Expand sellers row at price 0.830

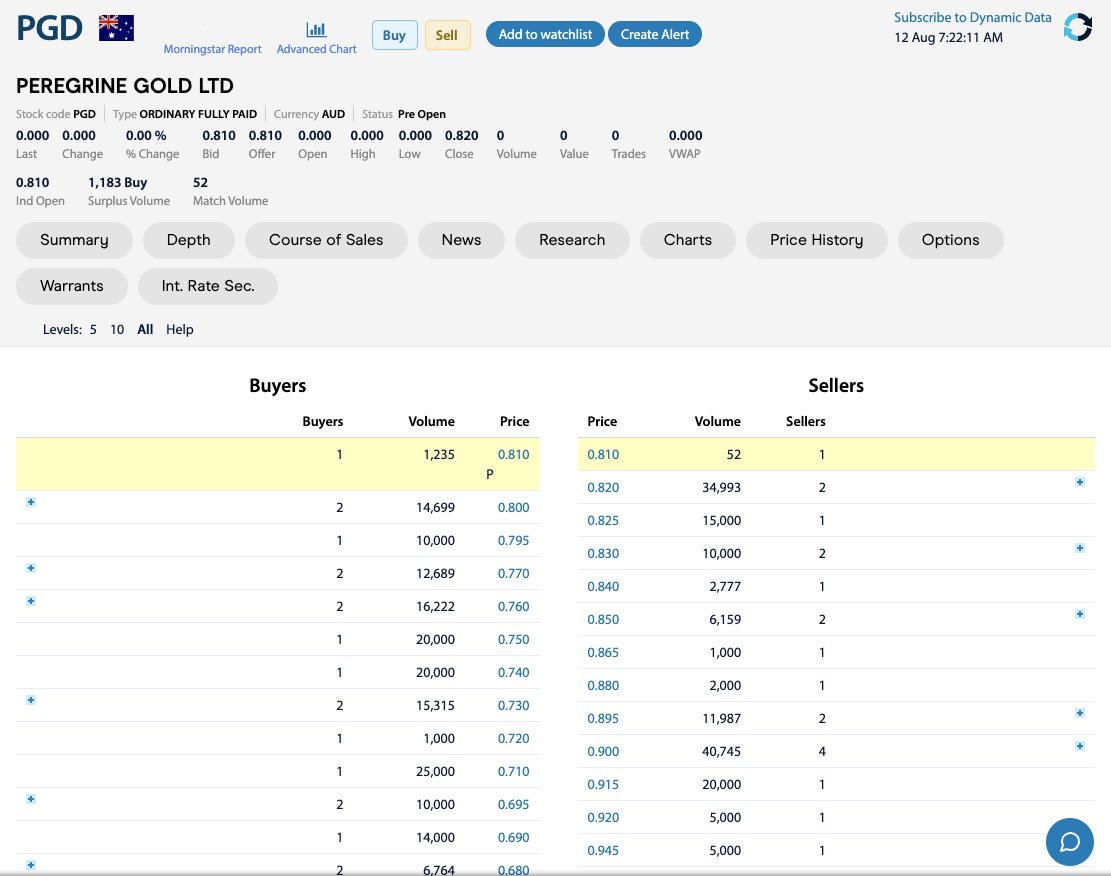(1080, 548)
